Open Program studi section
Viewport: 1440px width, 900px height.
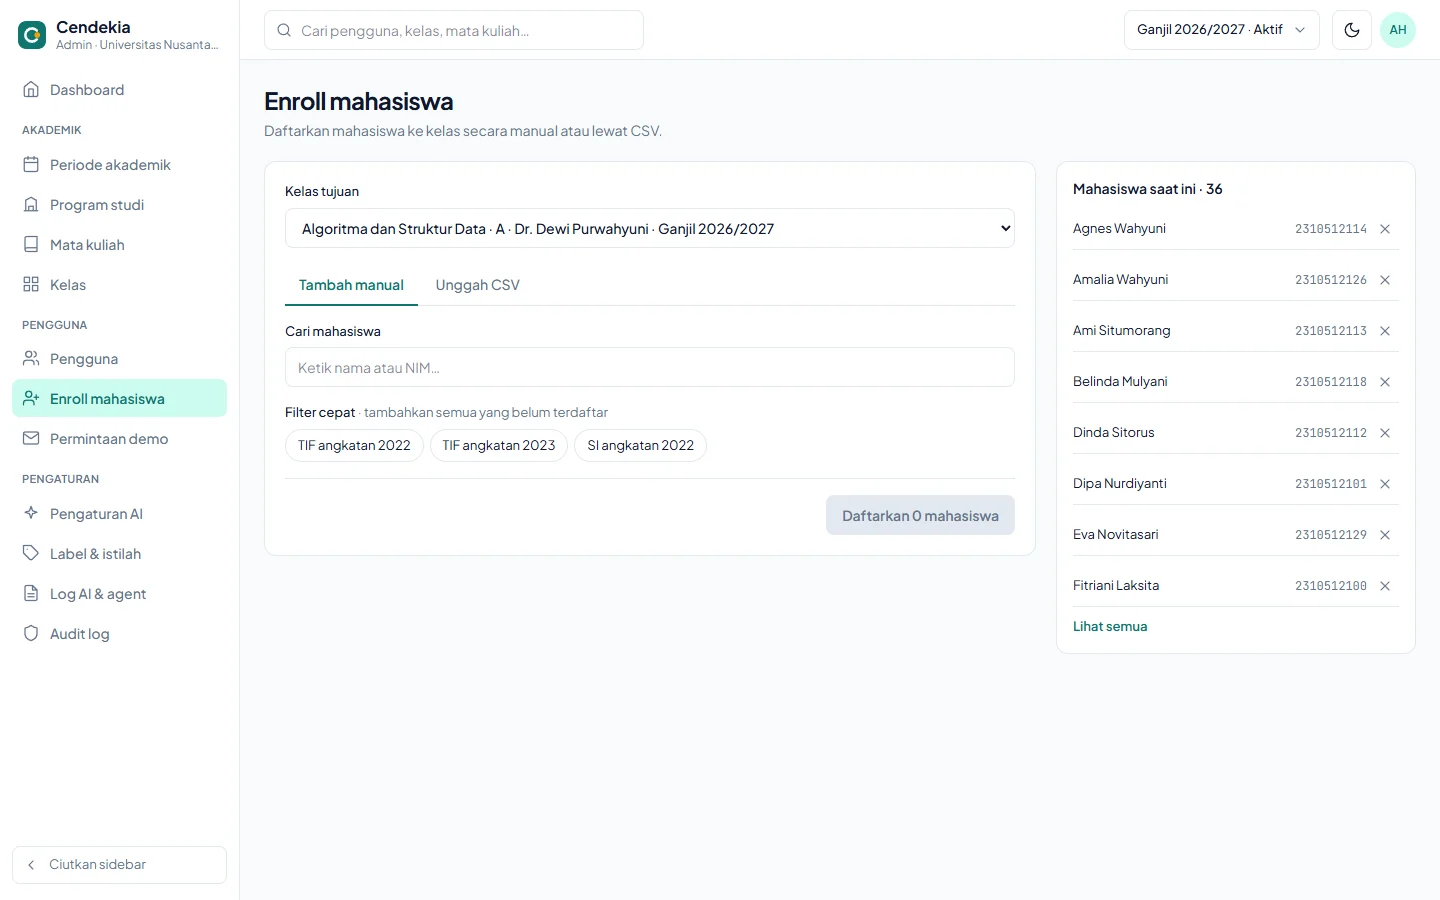[x=119, y=205]
